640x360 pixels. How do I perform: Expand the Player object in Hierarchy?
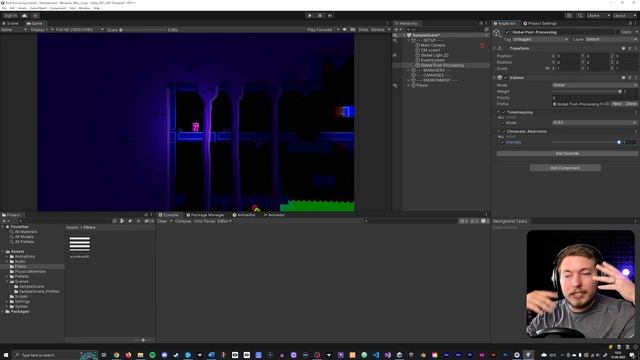click(409, 85)
